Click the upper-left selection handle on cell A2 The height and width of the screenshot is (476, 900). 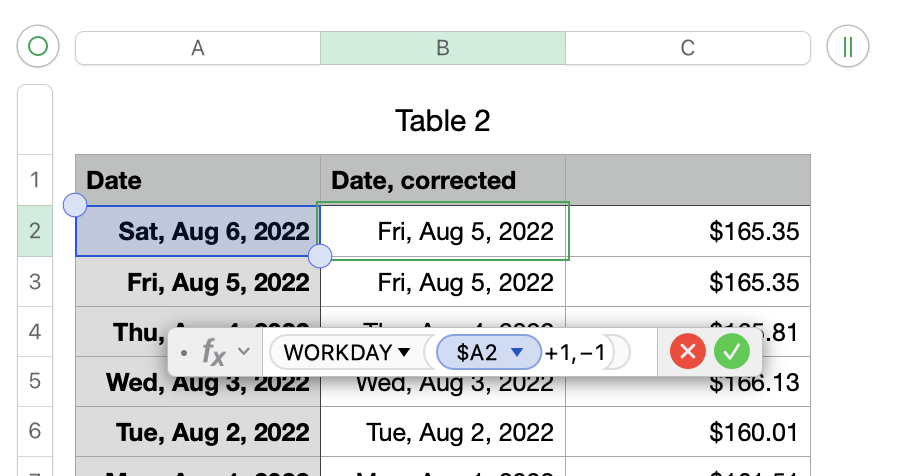click(75, 206)
